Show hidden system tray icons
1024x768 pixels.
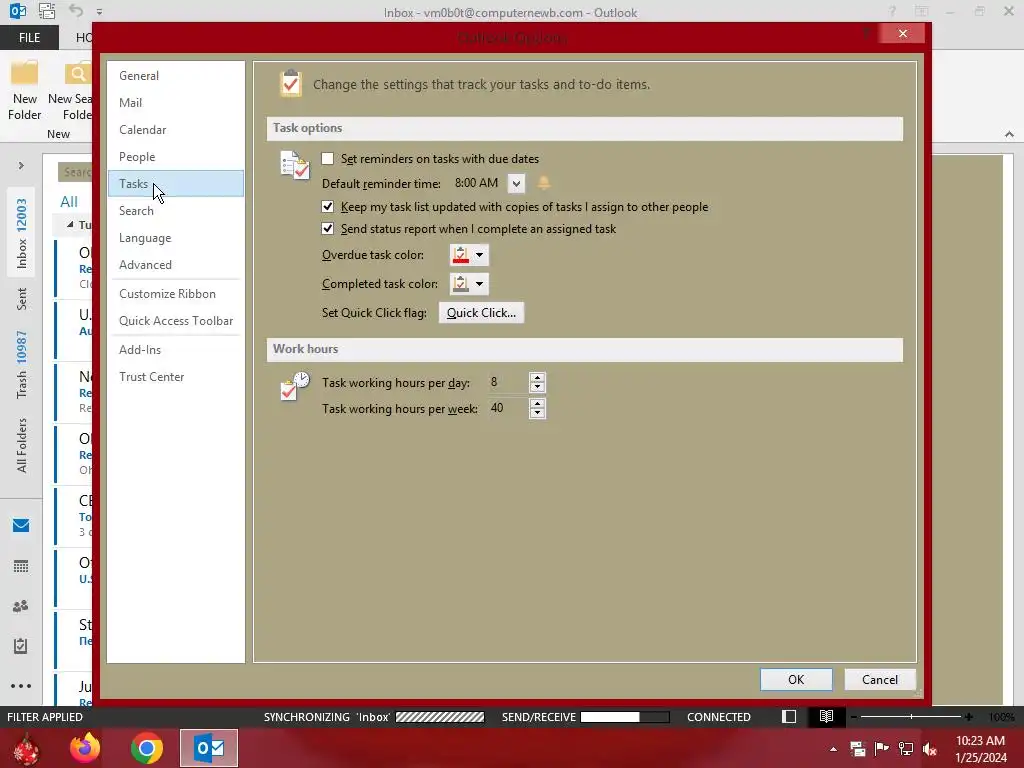833,749
